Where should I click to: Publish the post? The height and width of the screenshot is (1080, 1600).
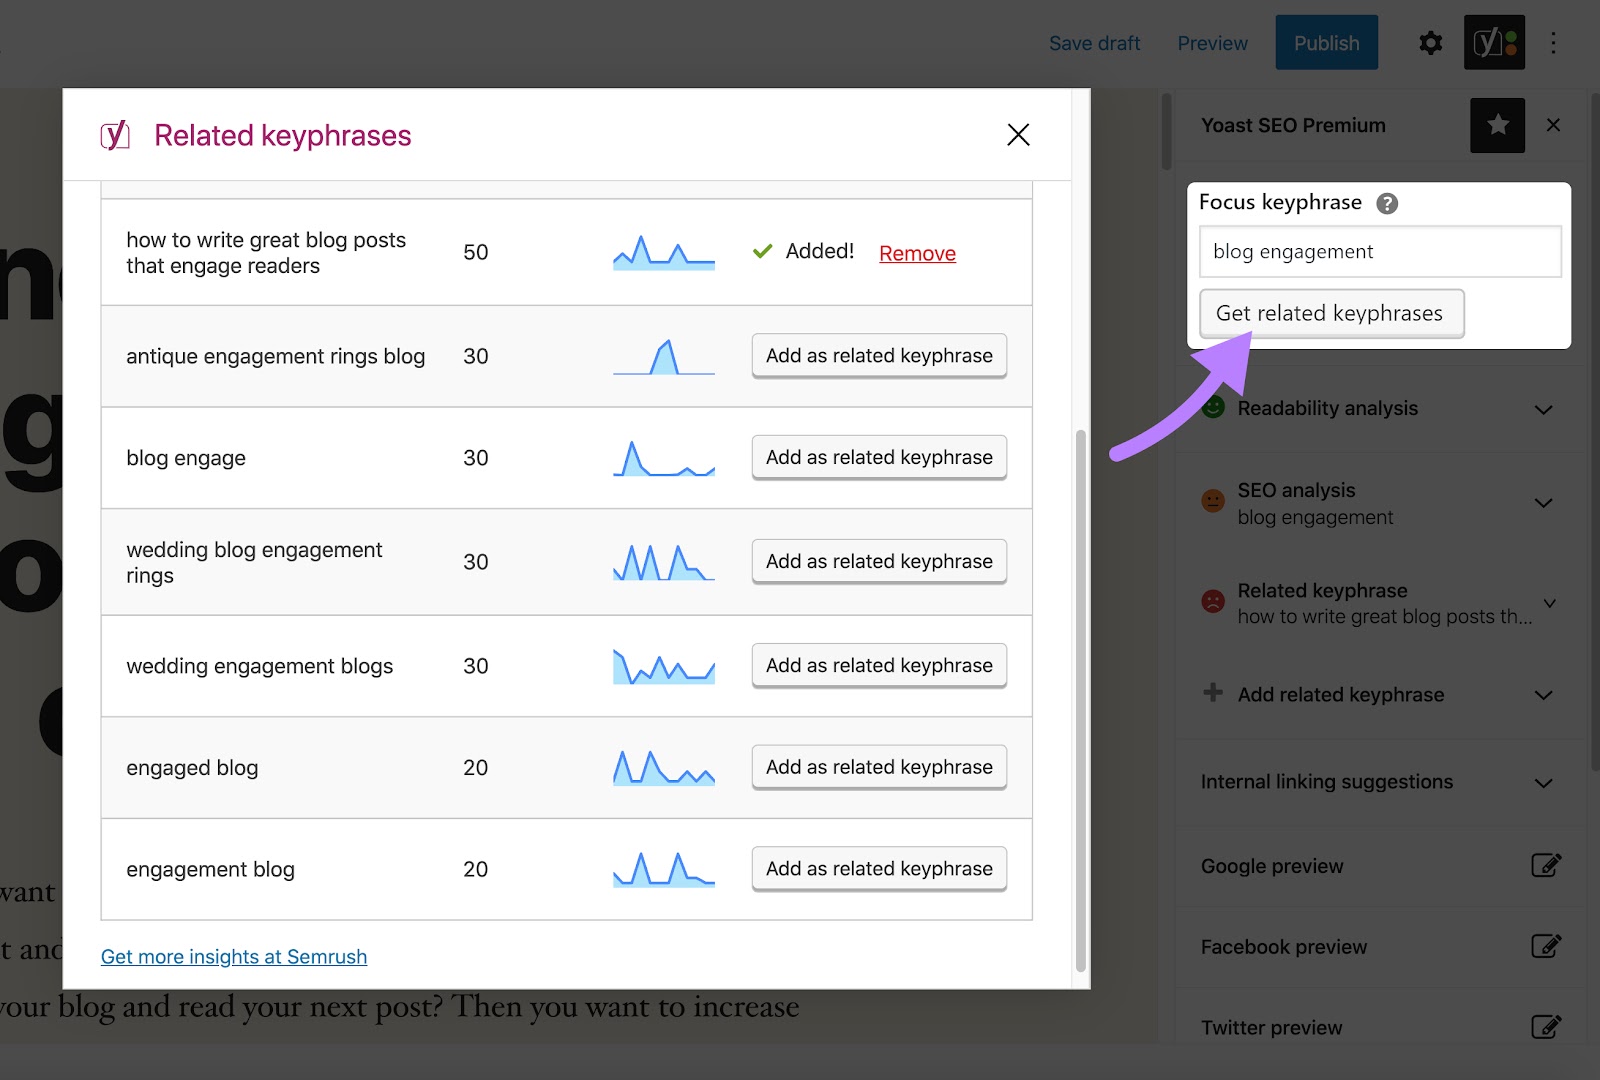(1326, 42)
